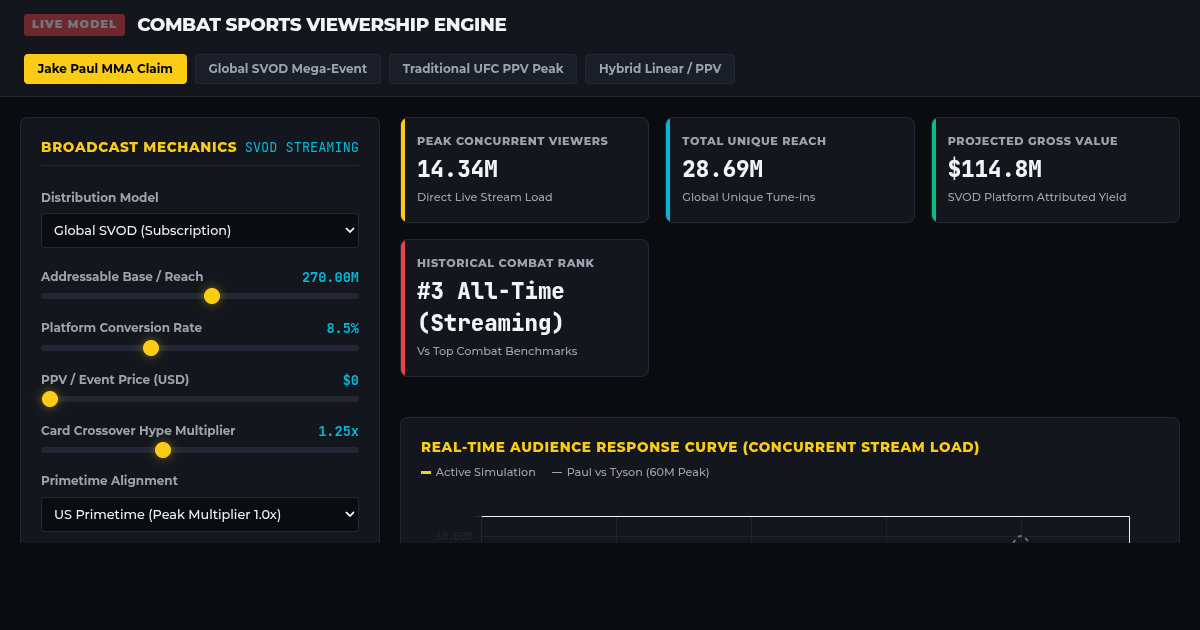The height and width of the screenshot is (630, 1200).
Task: Click the SVOD STREAMING label
Action: click(302, 147)
